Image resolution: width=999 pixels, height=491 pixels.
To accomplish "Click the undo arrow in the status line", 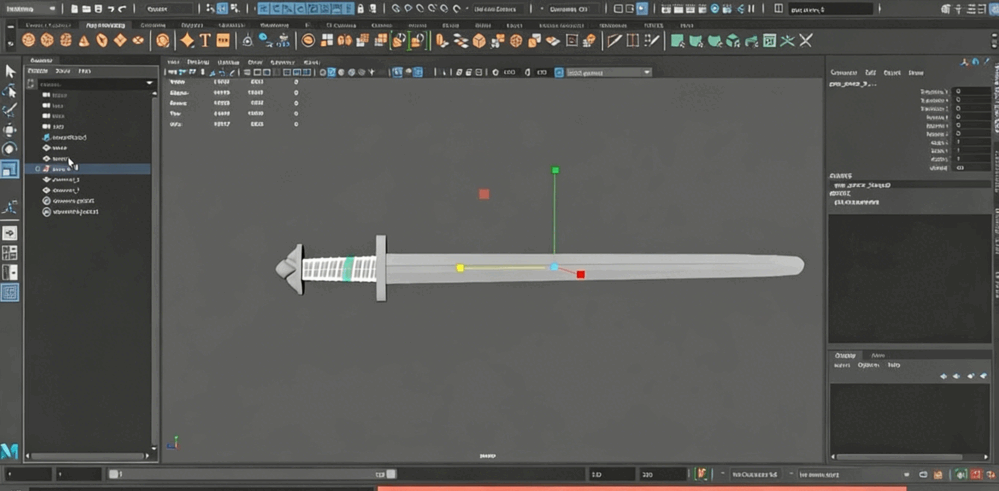I will pyautogui.click(x=109, y=9).
